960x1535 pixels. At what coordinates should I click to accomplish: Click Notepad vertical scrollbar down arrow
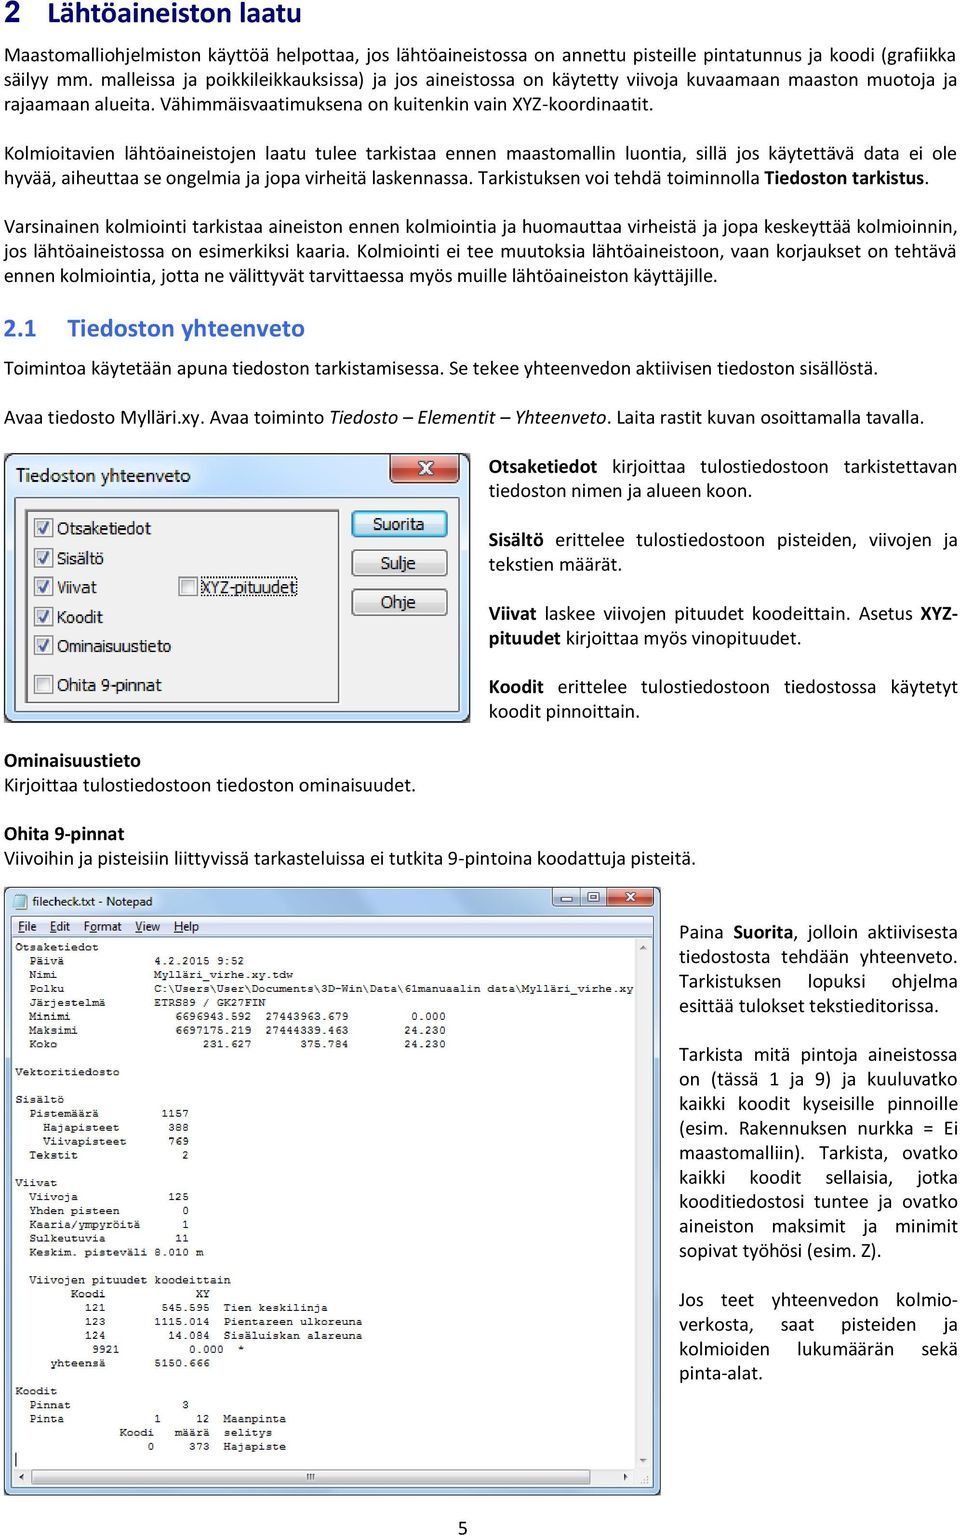click(x=643, y=1461)
